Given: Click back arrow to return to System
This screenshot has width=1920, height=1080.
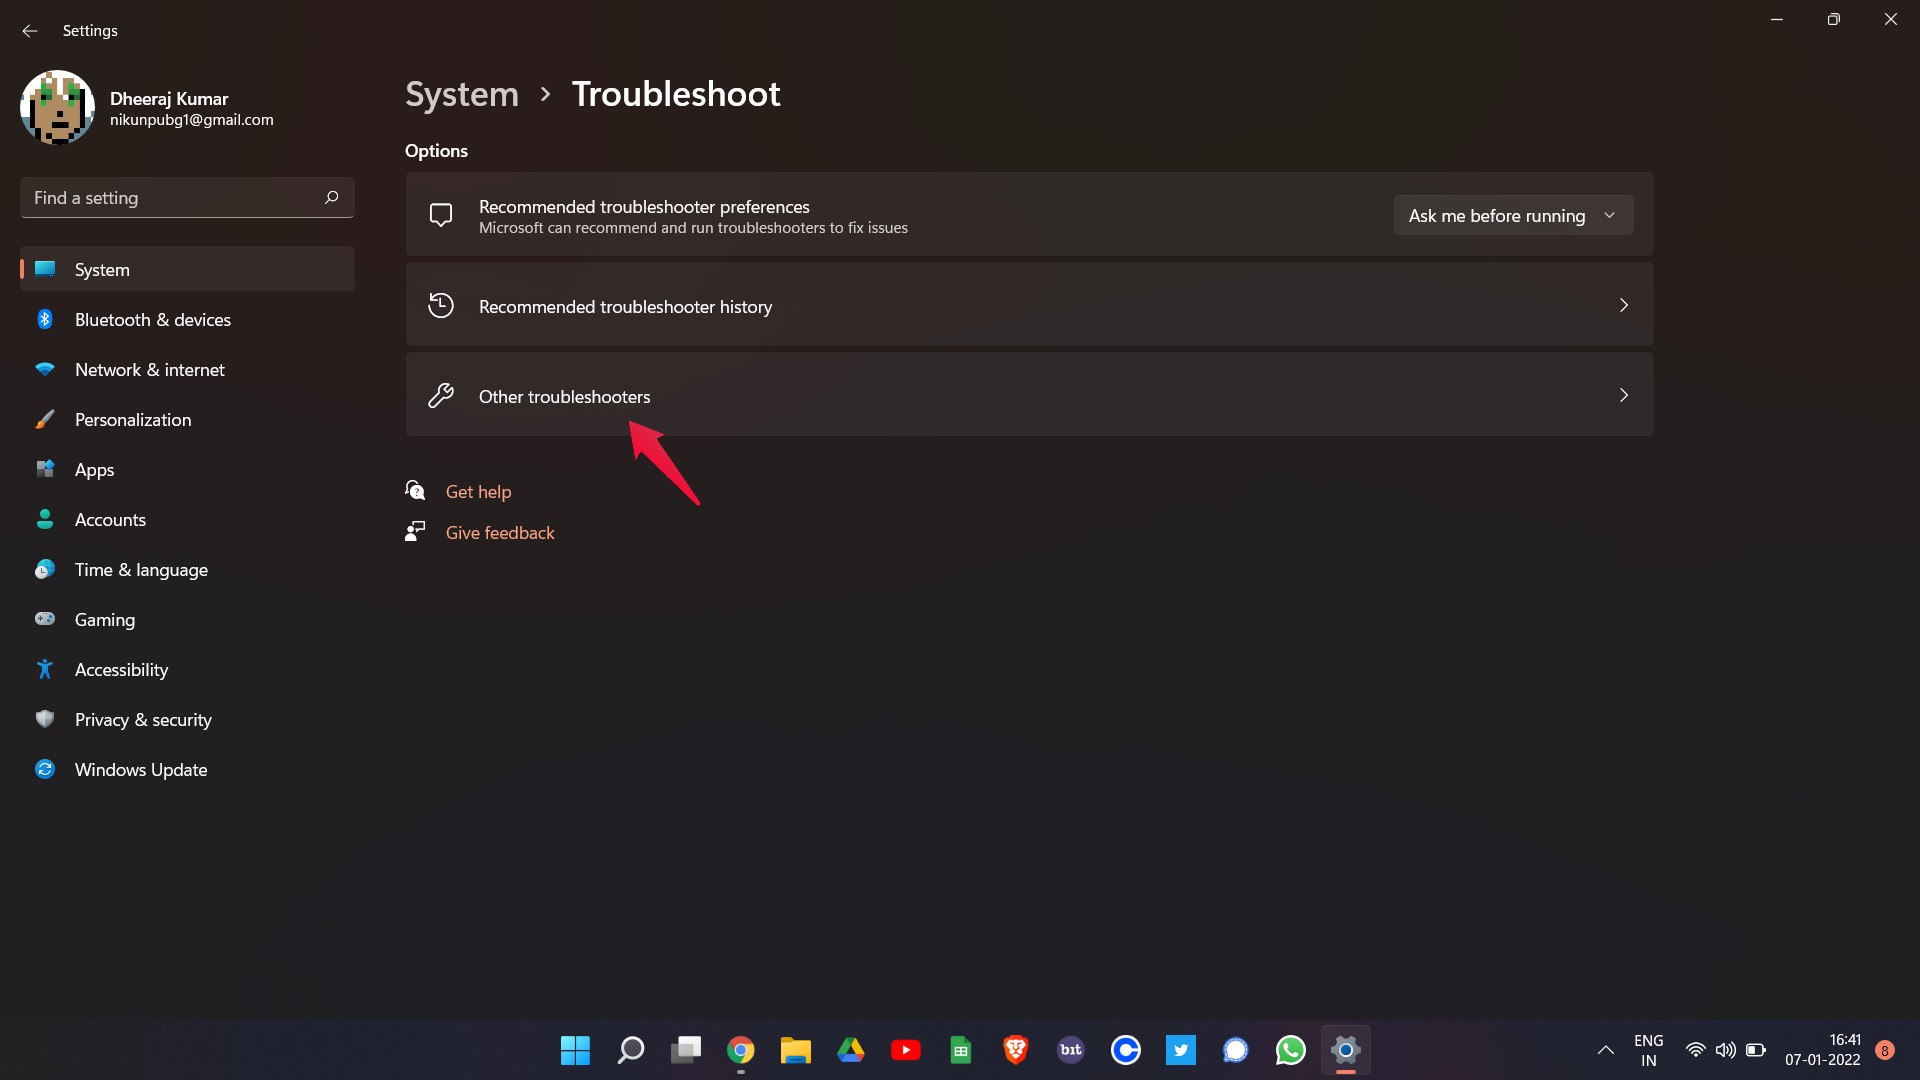Looking at the screenshot, I should tap(28, 29).
